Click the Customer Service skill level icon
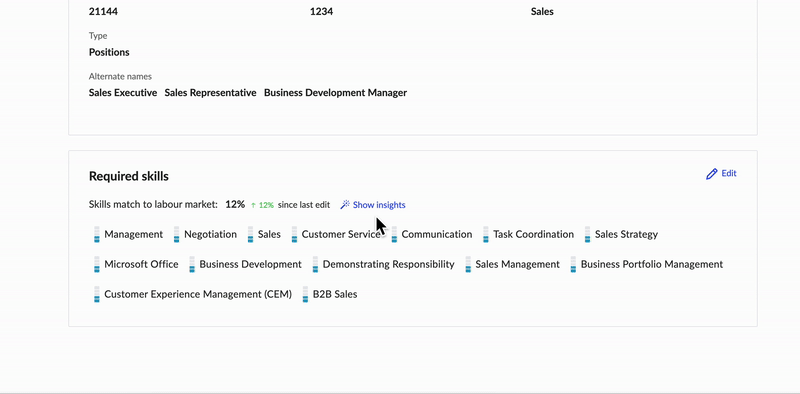This screenshot has width=800, height=394. pos(294,234)
